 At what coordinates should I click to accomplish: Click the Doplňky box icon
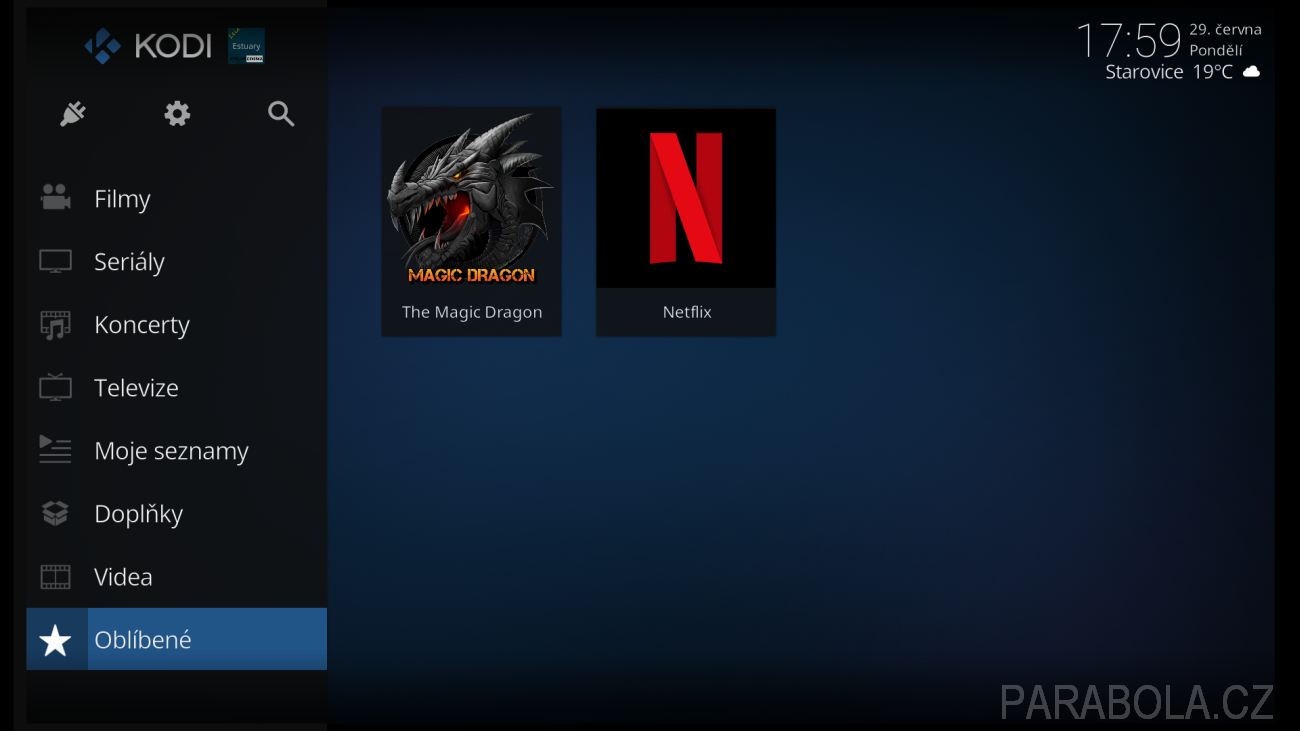pyautogui.click(x=55, y=514)
